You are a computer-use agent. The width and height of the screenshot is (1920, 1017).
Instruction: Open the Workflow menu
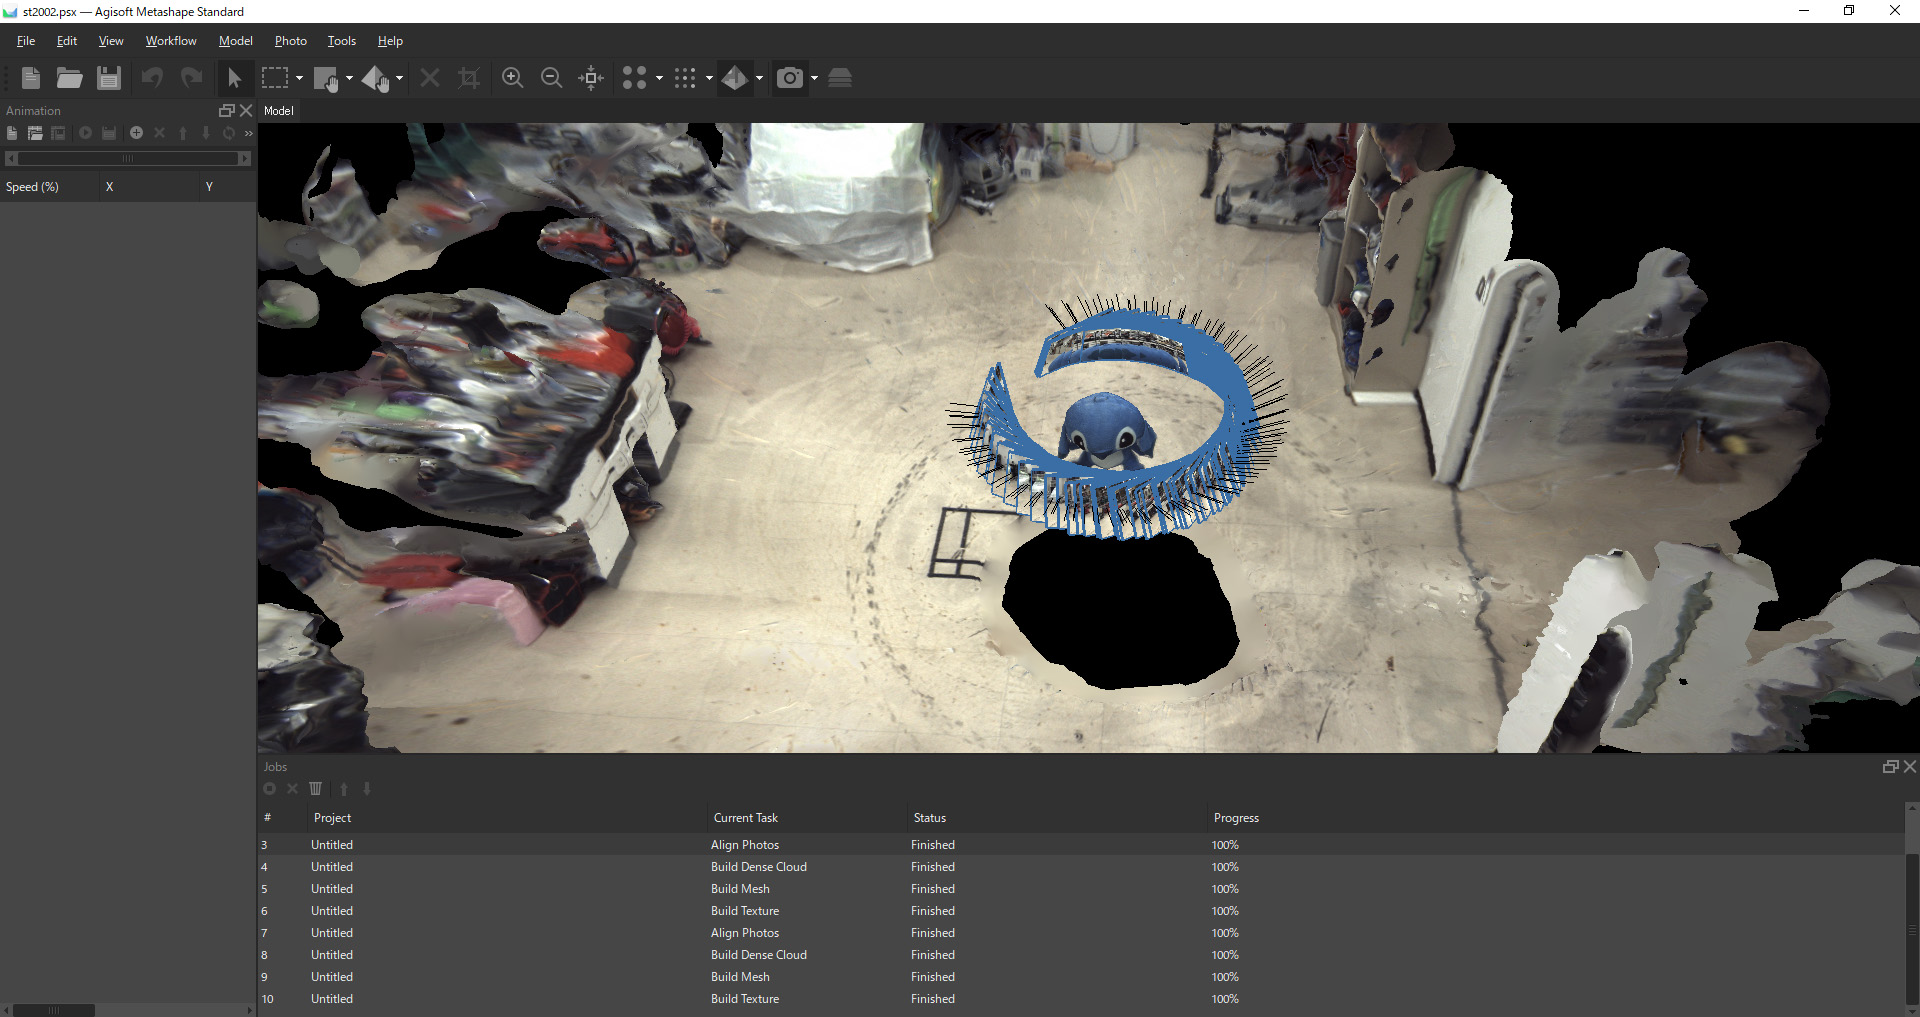pos(171,41)
